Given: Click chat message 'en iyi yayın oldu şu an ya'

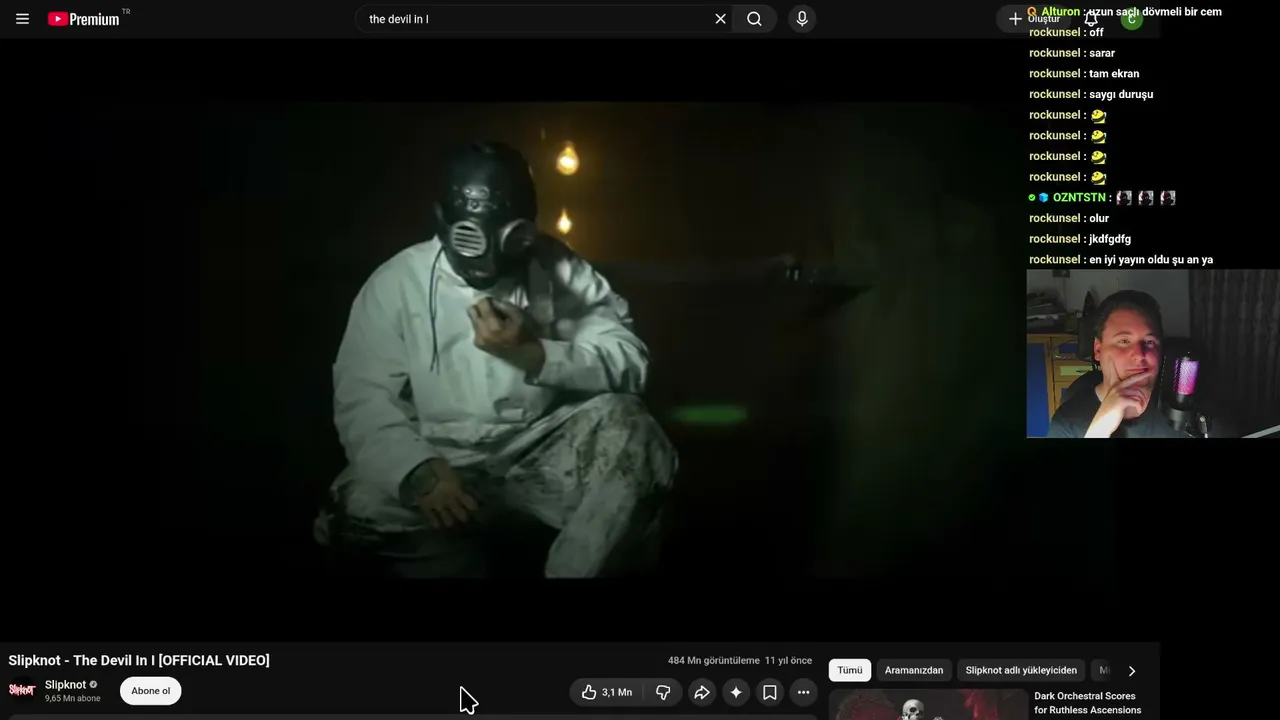Looking at the screenshot, I should click(1151, 260).
